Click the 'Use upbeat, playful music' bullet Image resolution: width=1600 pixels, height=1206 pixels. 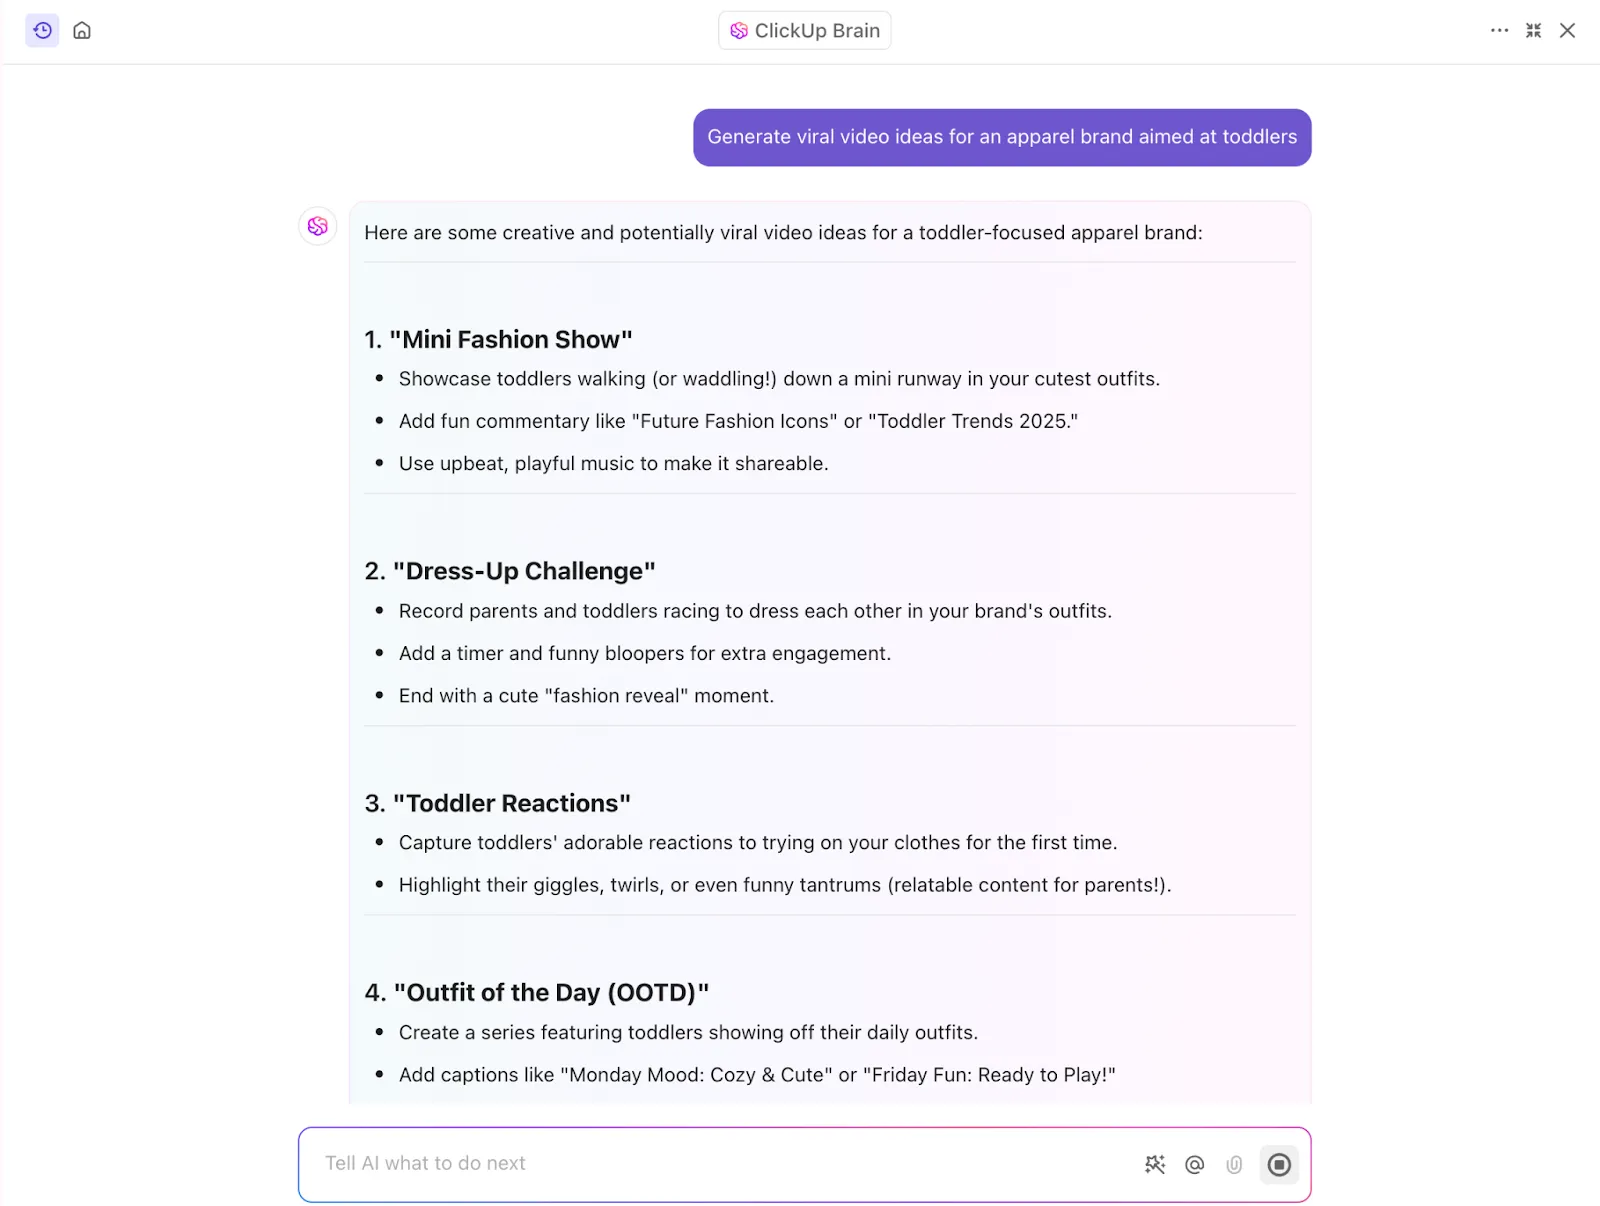(613, 463)
